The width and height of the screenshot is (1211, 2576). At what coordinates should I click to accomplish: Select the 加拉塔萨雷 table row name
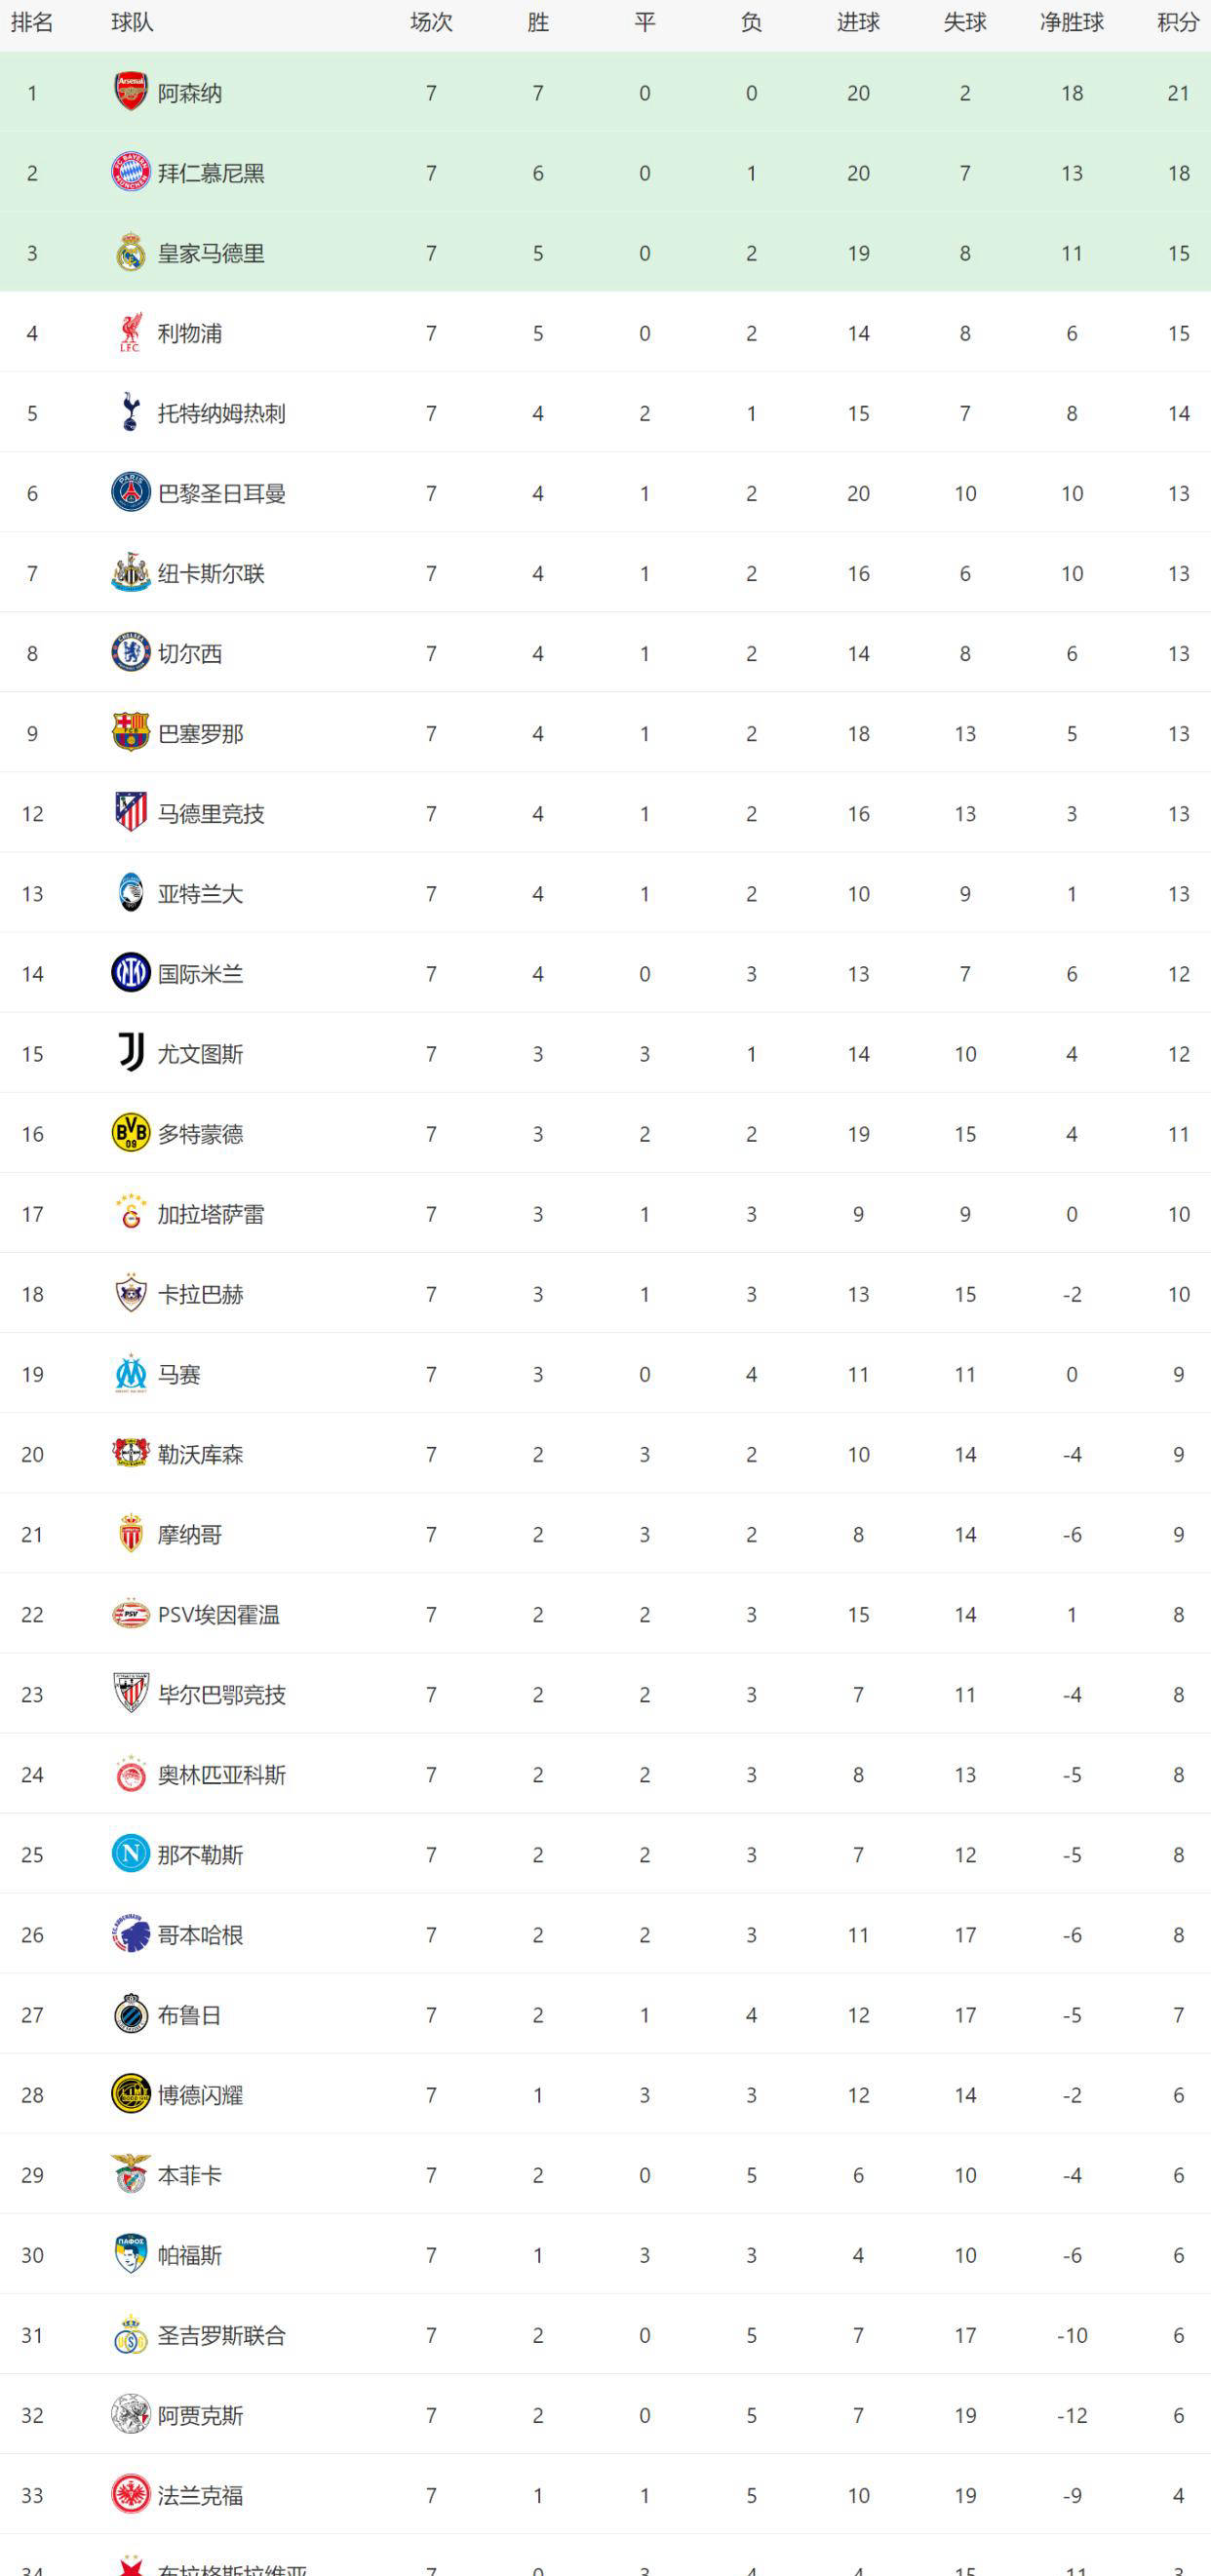(x=211, y=1214)
